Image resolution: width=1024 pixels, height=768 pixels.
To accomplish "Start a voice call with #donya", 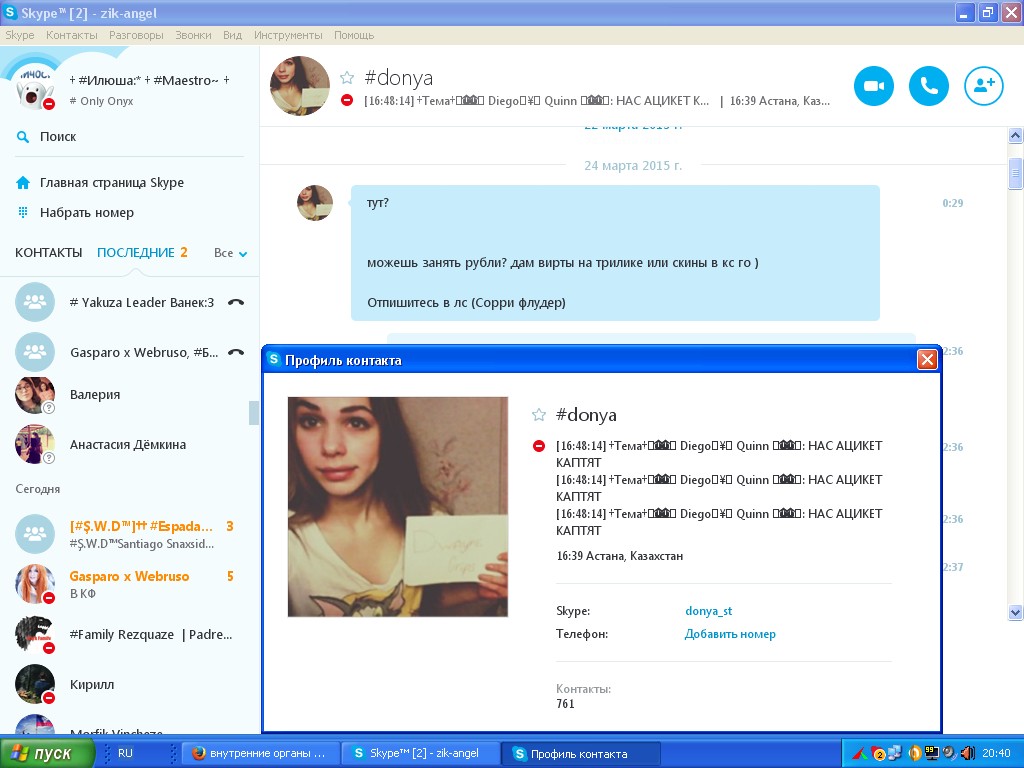I will tap(928, 86).
